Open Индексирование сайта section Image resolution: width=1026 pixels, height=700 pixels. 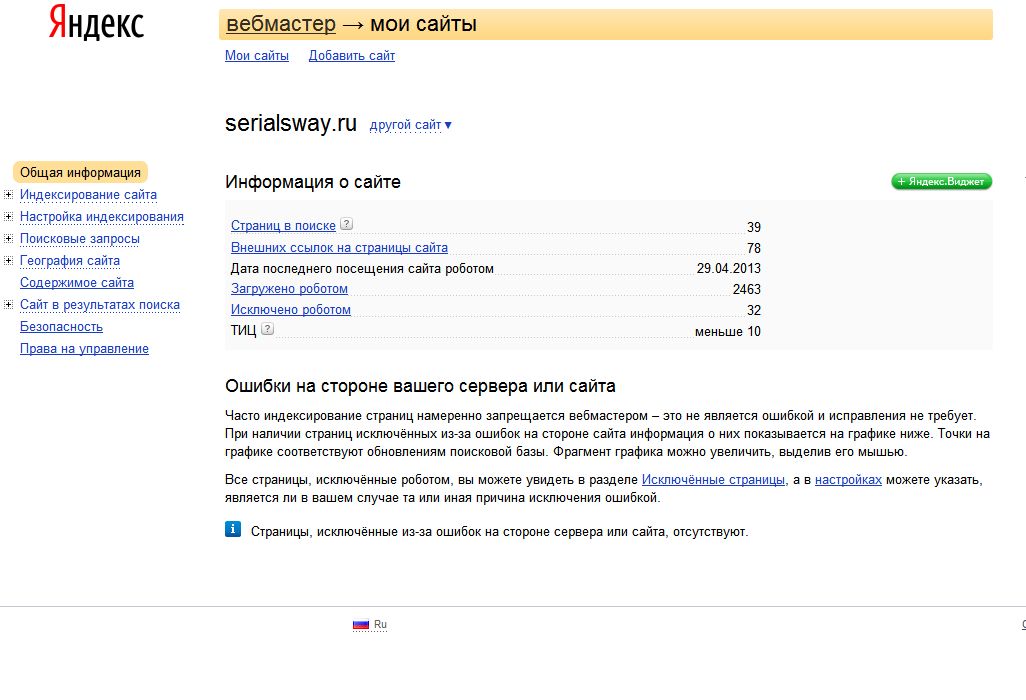pos(88,195)
